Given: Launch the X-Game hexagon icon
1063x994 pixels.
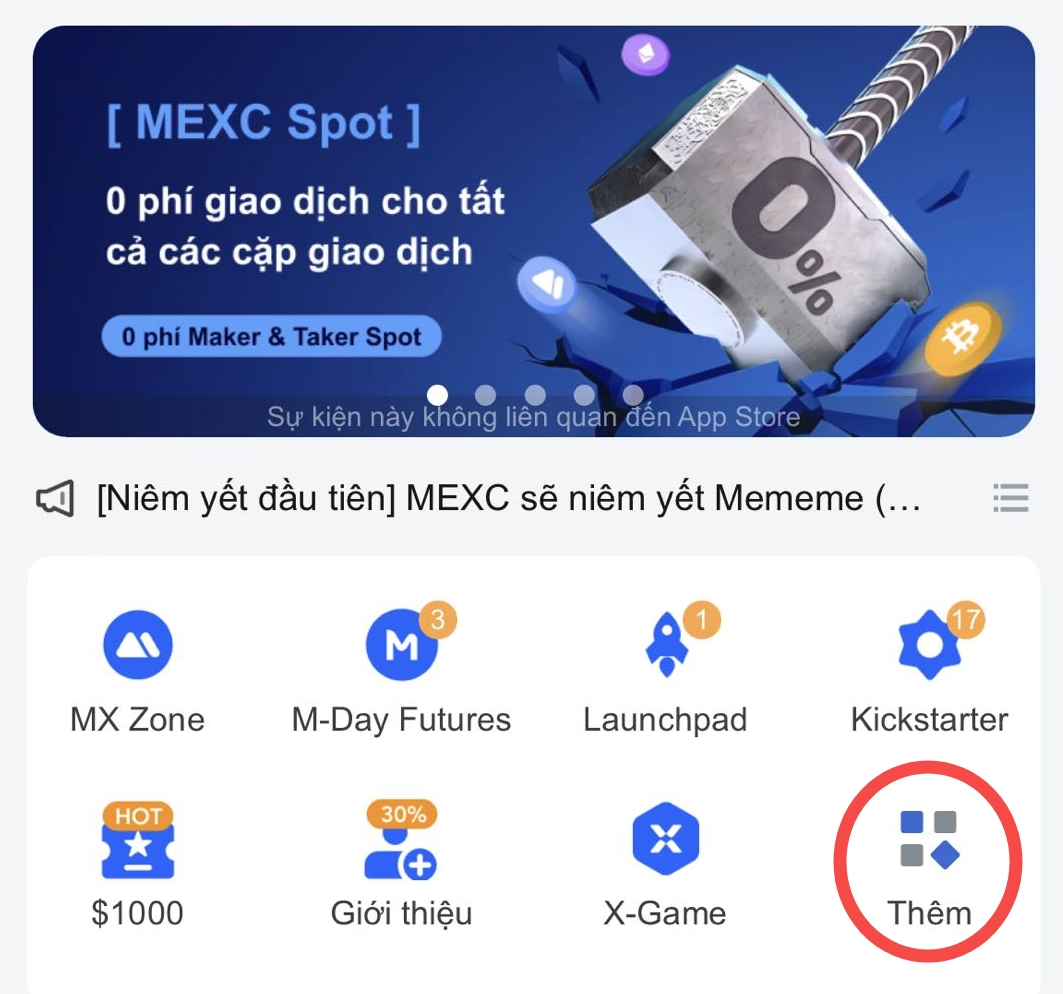Looking at the screenshot, I should 666,838.
